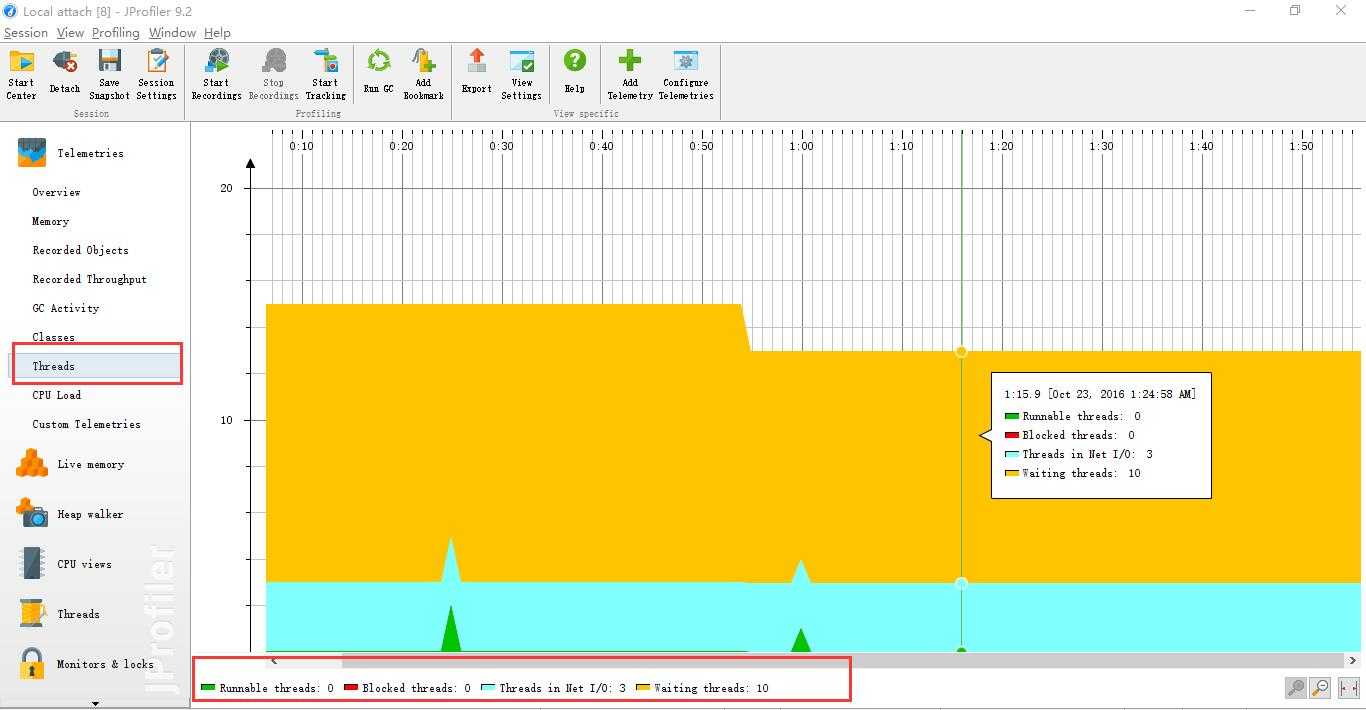Open the Live memory section
1366x710 pixels.
70,464
